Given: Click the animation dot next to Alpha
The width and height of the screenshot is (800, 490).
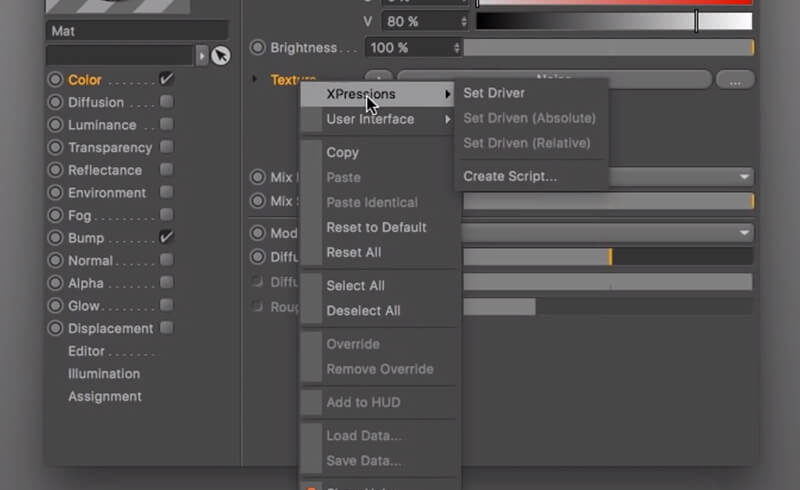Looking at the screenshot, I should pos(55,283).
